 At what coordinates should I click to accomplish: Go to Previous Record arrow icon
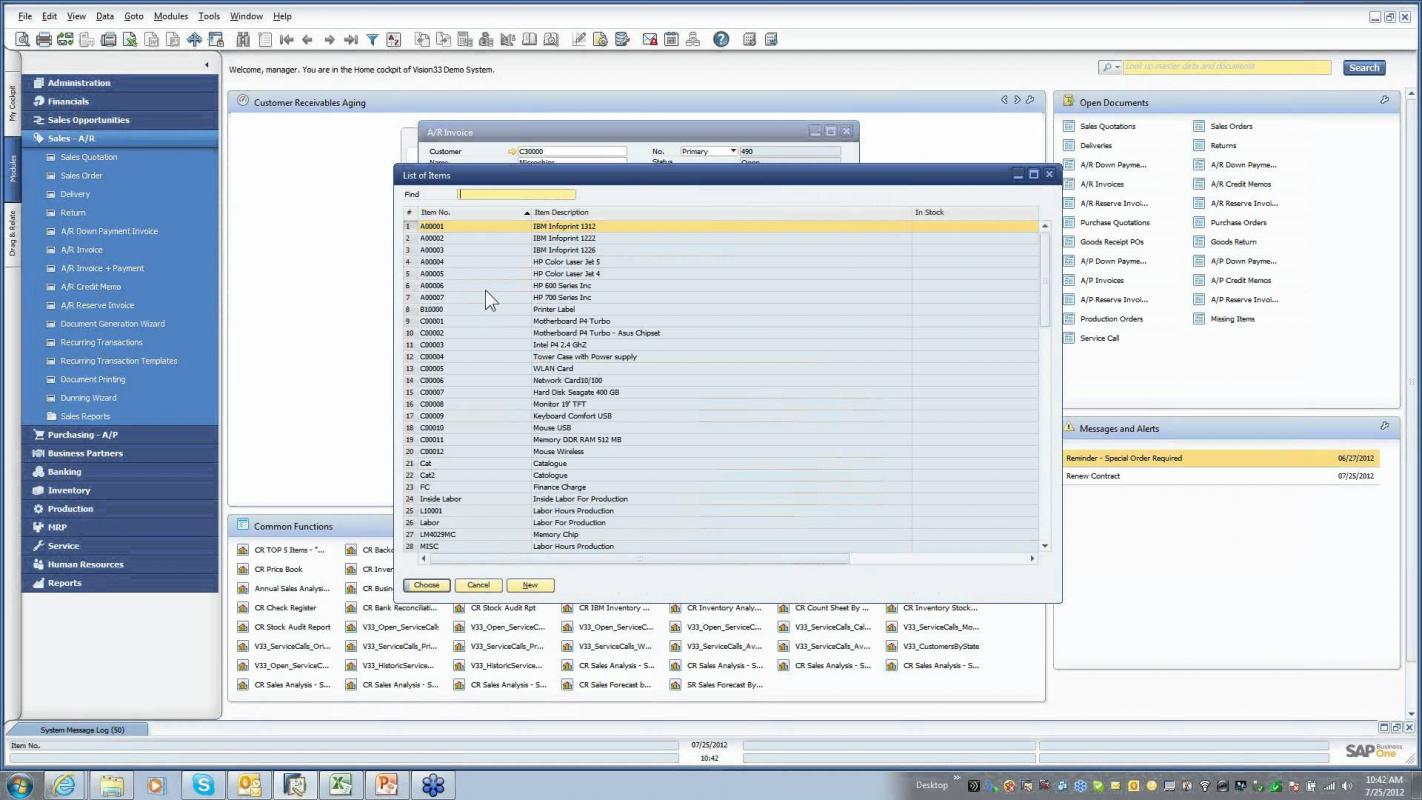click(307, 40)
